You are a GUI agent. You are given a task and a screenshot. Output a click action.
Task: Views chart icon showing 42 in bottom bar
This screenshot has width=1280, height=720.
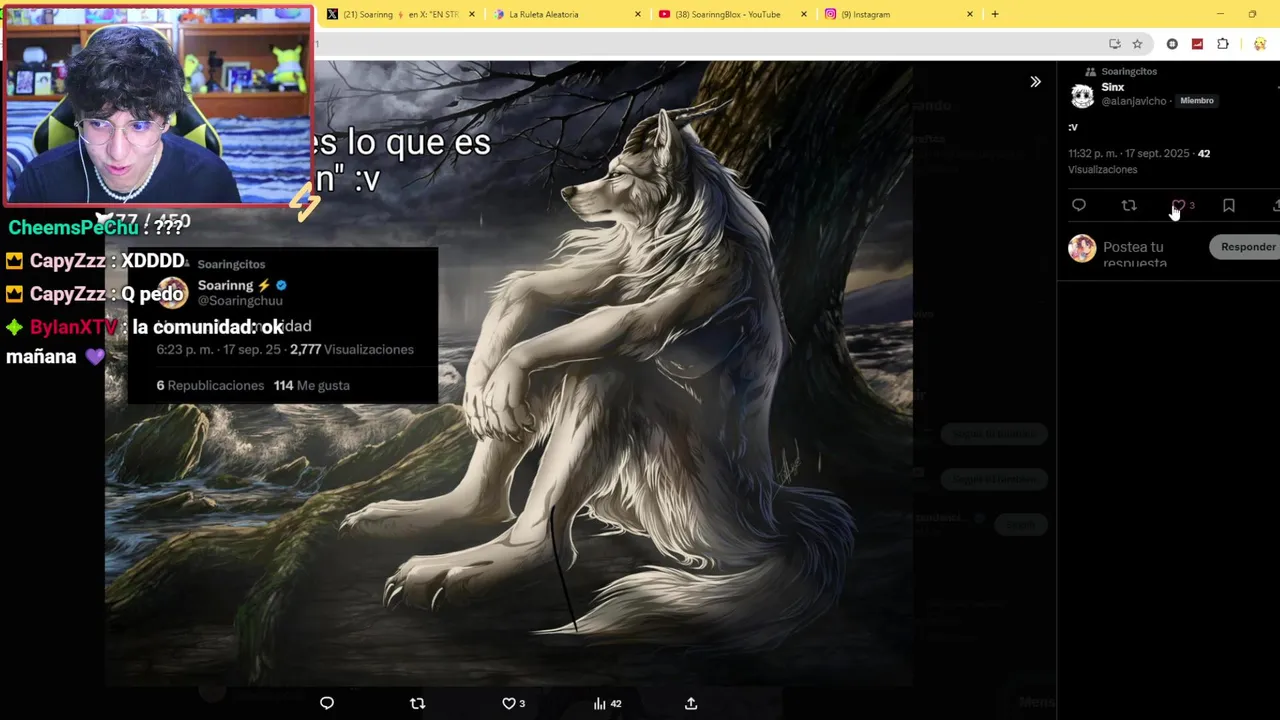pyautogui.click(x=607, y=703)
